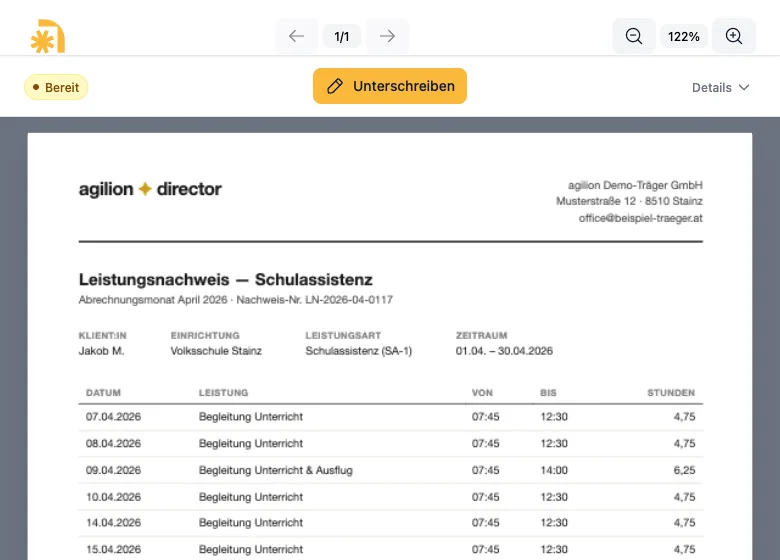Click 4,75 hours in 14.04.2026 row
Screen dimensions: 780x560
point(684,523)
